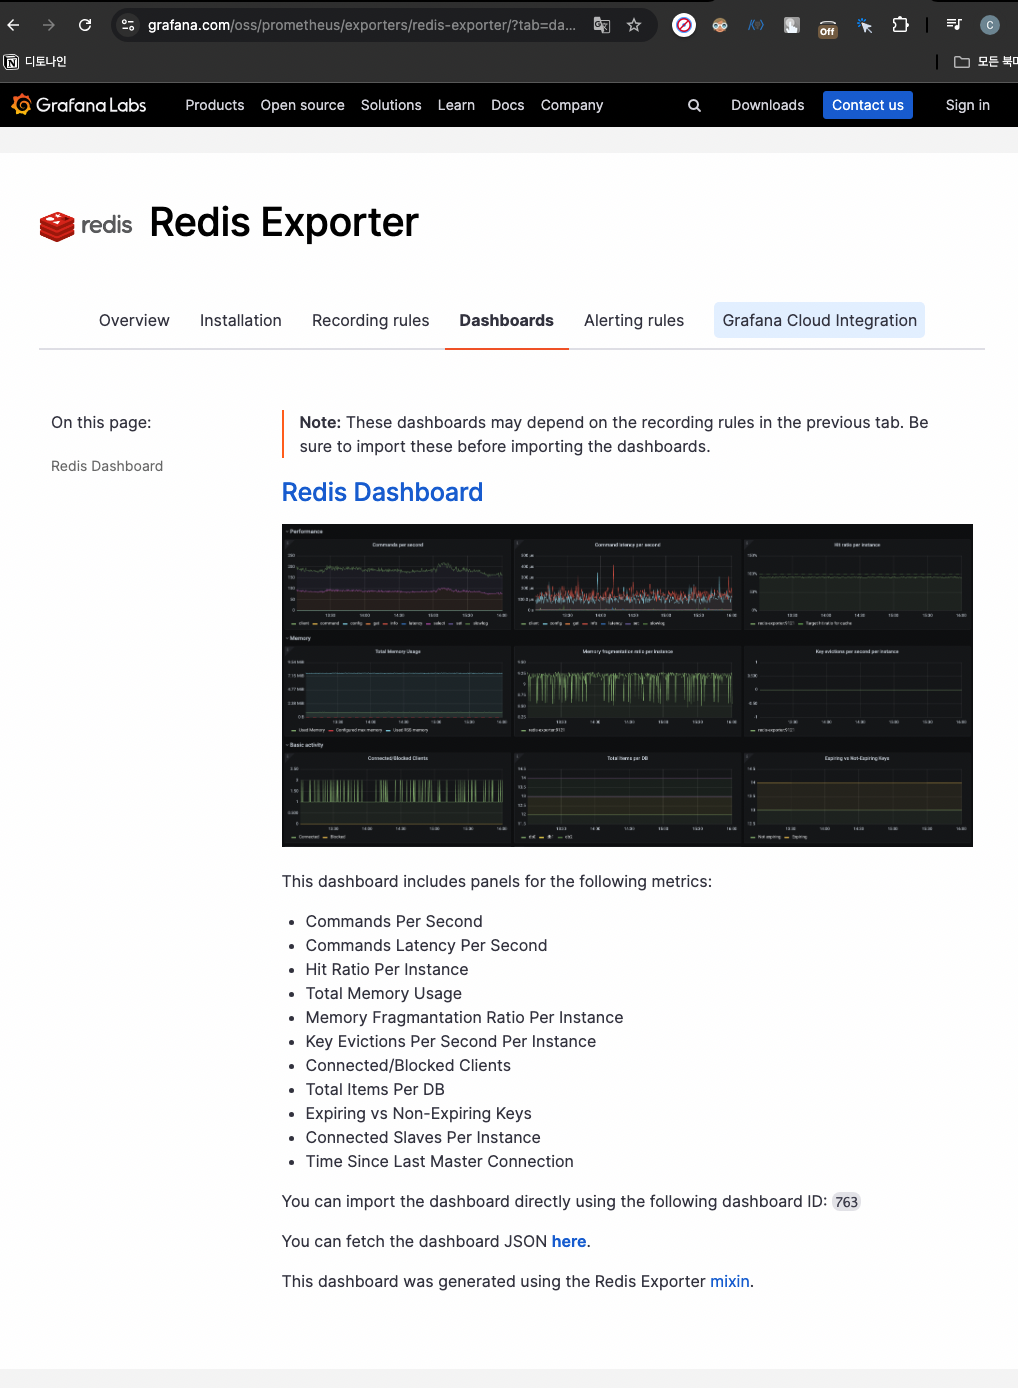Fetch the dashboard JSON via here link

pos(569,1241)
